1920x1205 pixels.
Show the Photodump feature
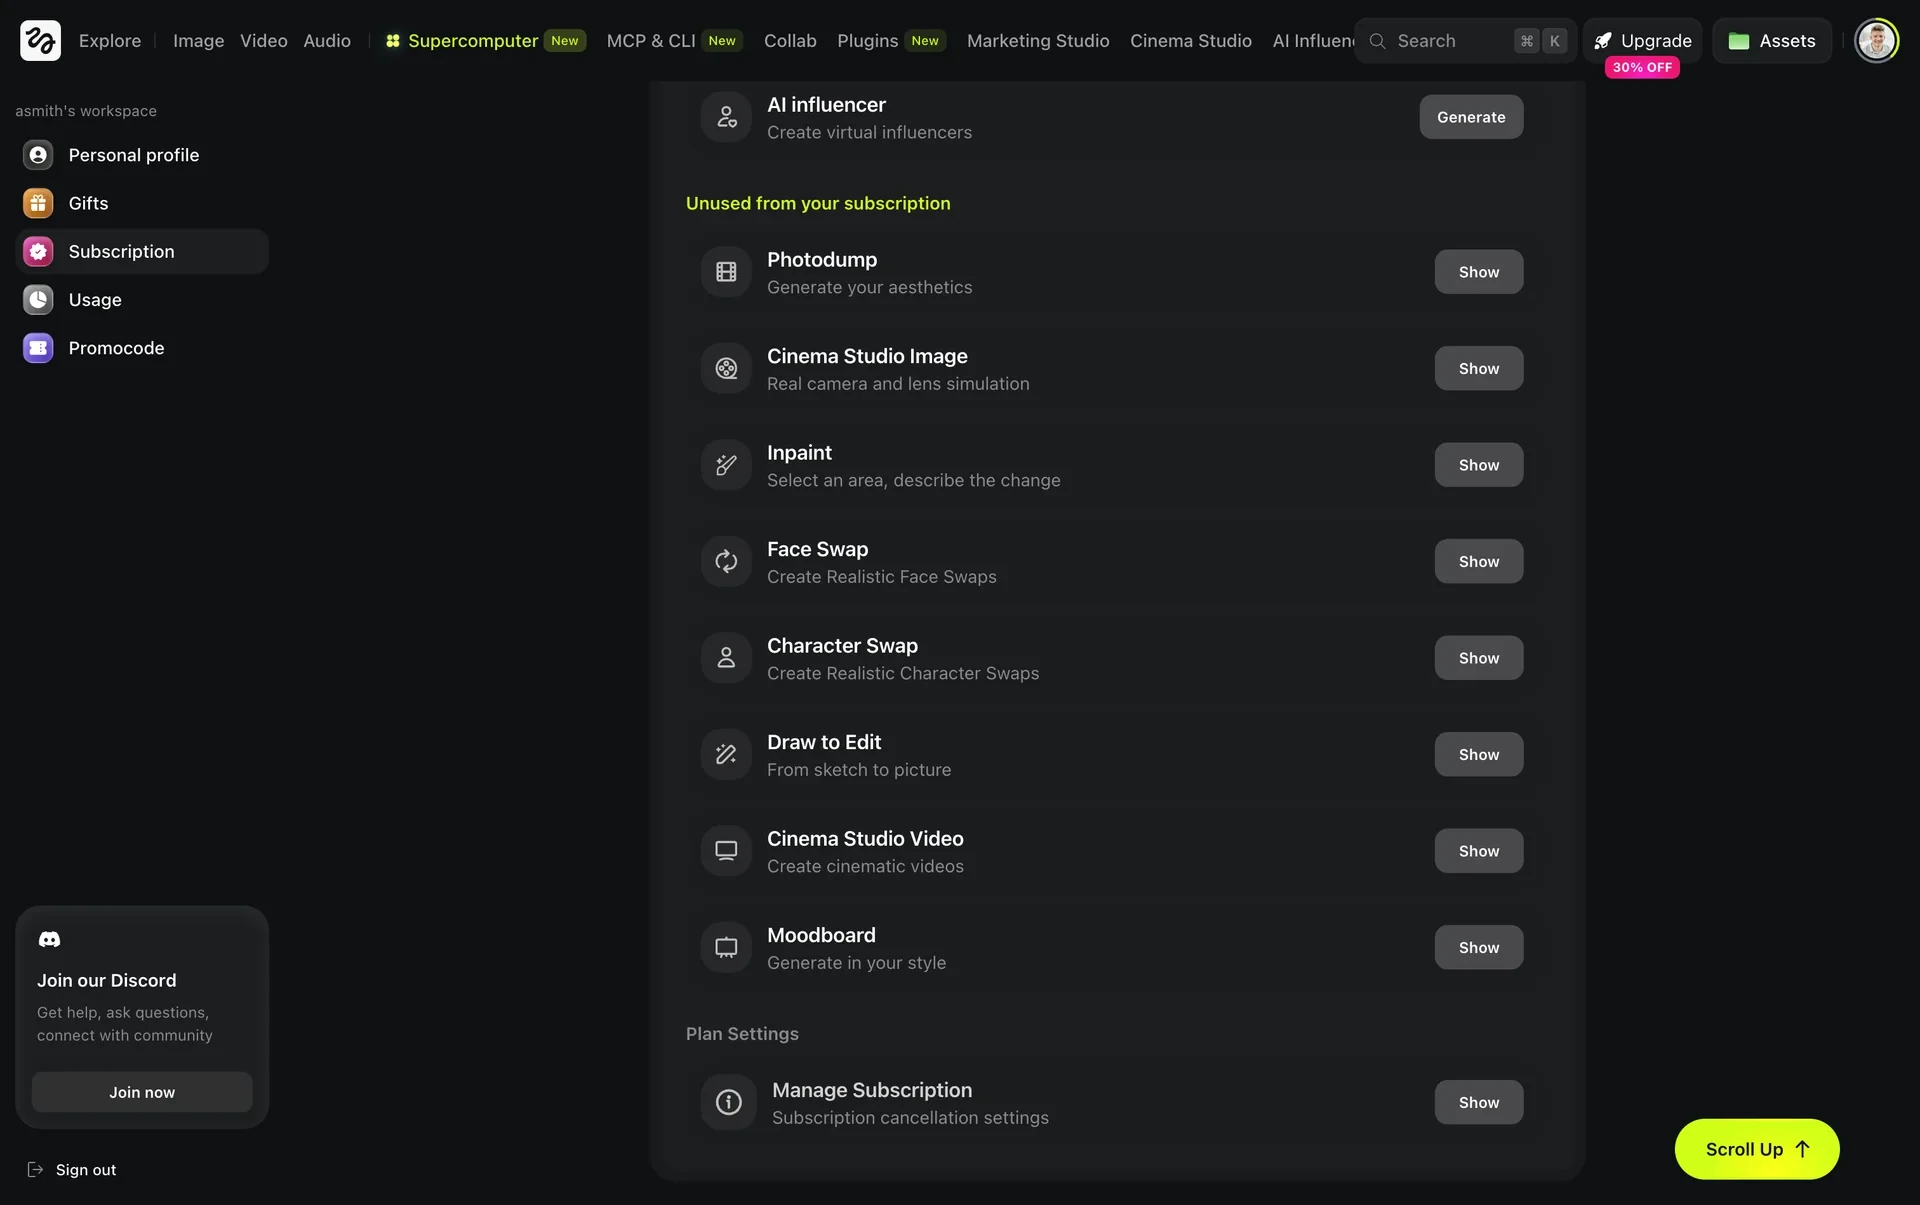(1479, 272)
